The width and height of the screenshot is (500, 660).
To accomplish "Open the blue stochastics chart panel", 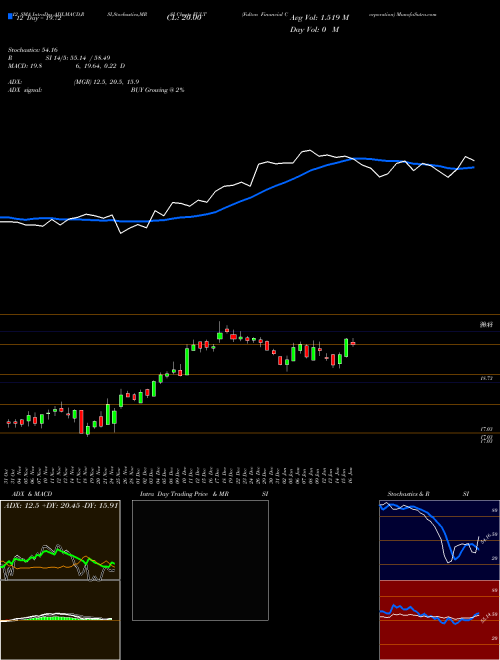I will point(439,540).
